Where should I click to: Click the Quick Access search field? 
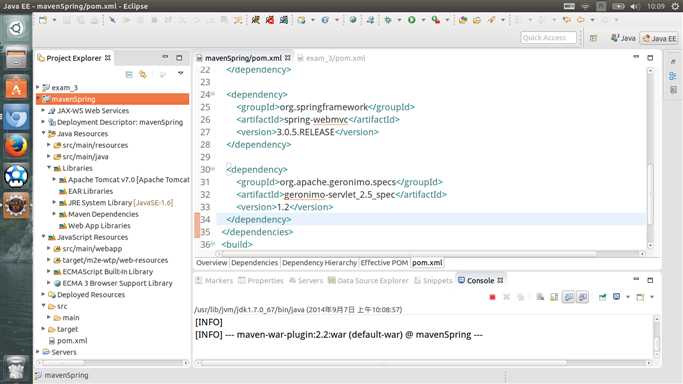pos(548,38)
